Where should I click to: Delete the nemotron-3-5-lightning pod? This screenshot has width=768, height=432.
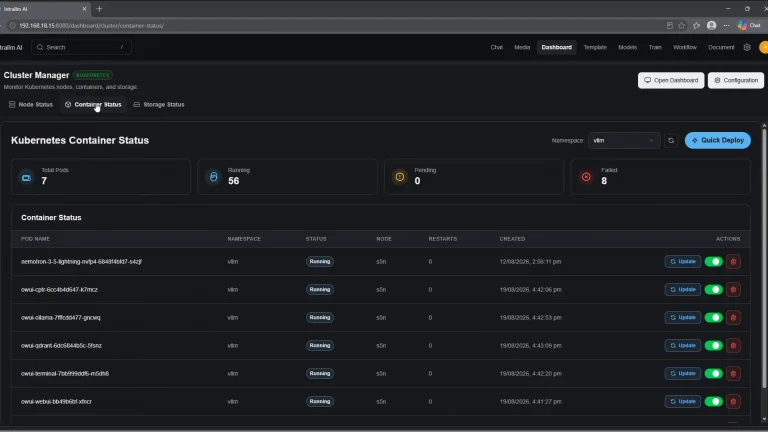733,262
